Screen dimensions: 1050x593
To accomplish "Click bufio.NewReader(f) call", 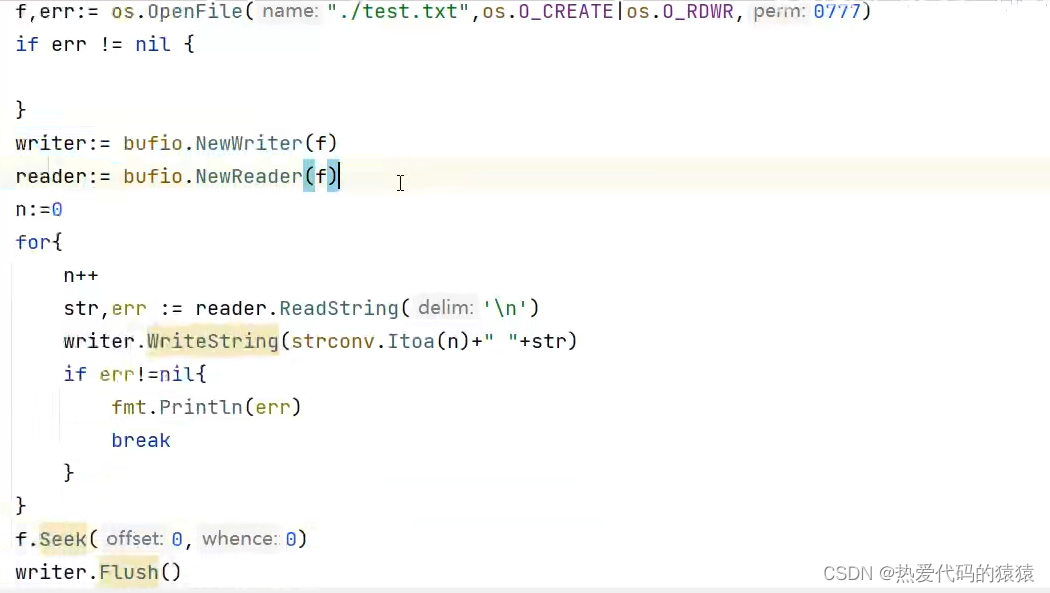I will pos(230,177).
